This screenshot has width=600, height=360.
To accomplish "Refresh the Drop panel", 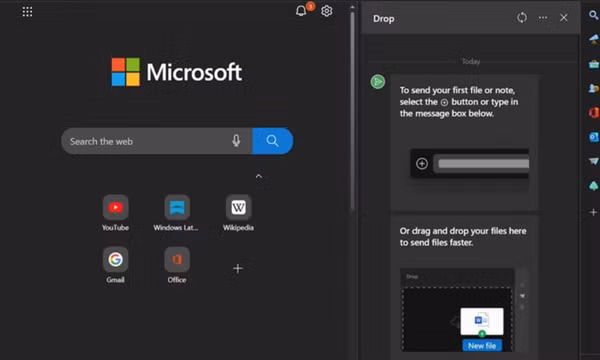I will coord(522,18).
